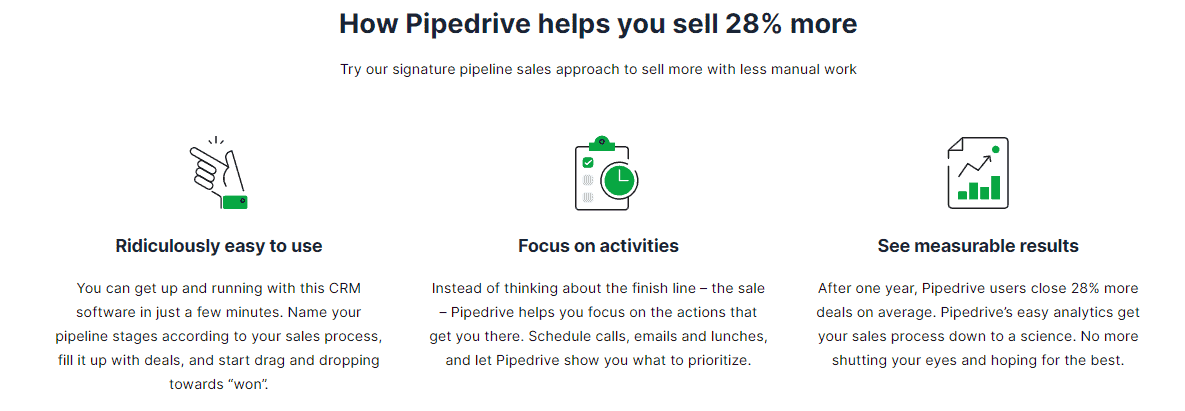Click the signature pipeline sales approach subtitle

599,70
